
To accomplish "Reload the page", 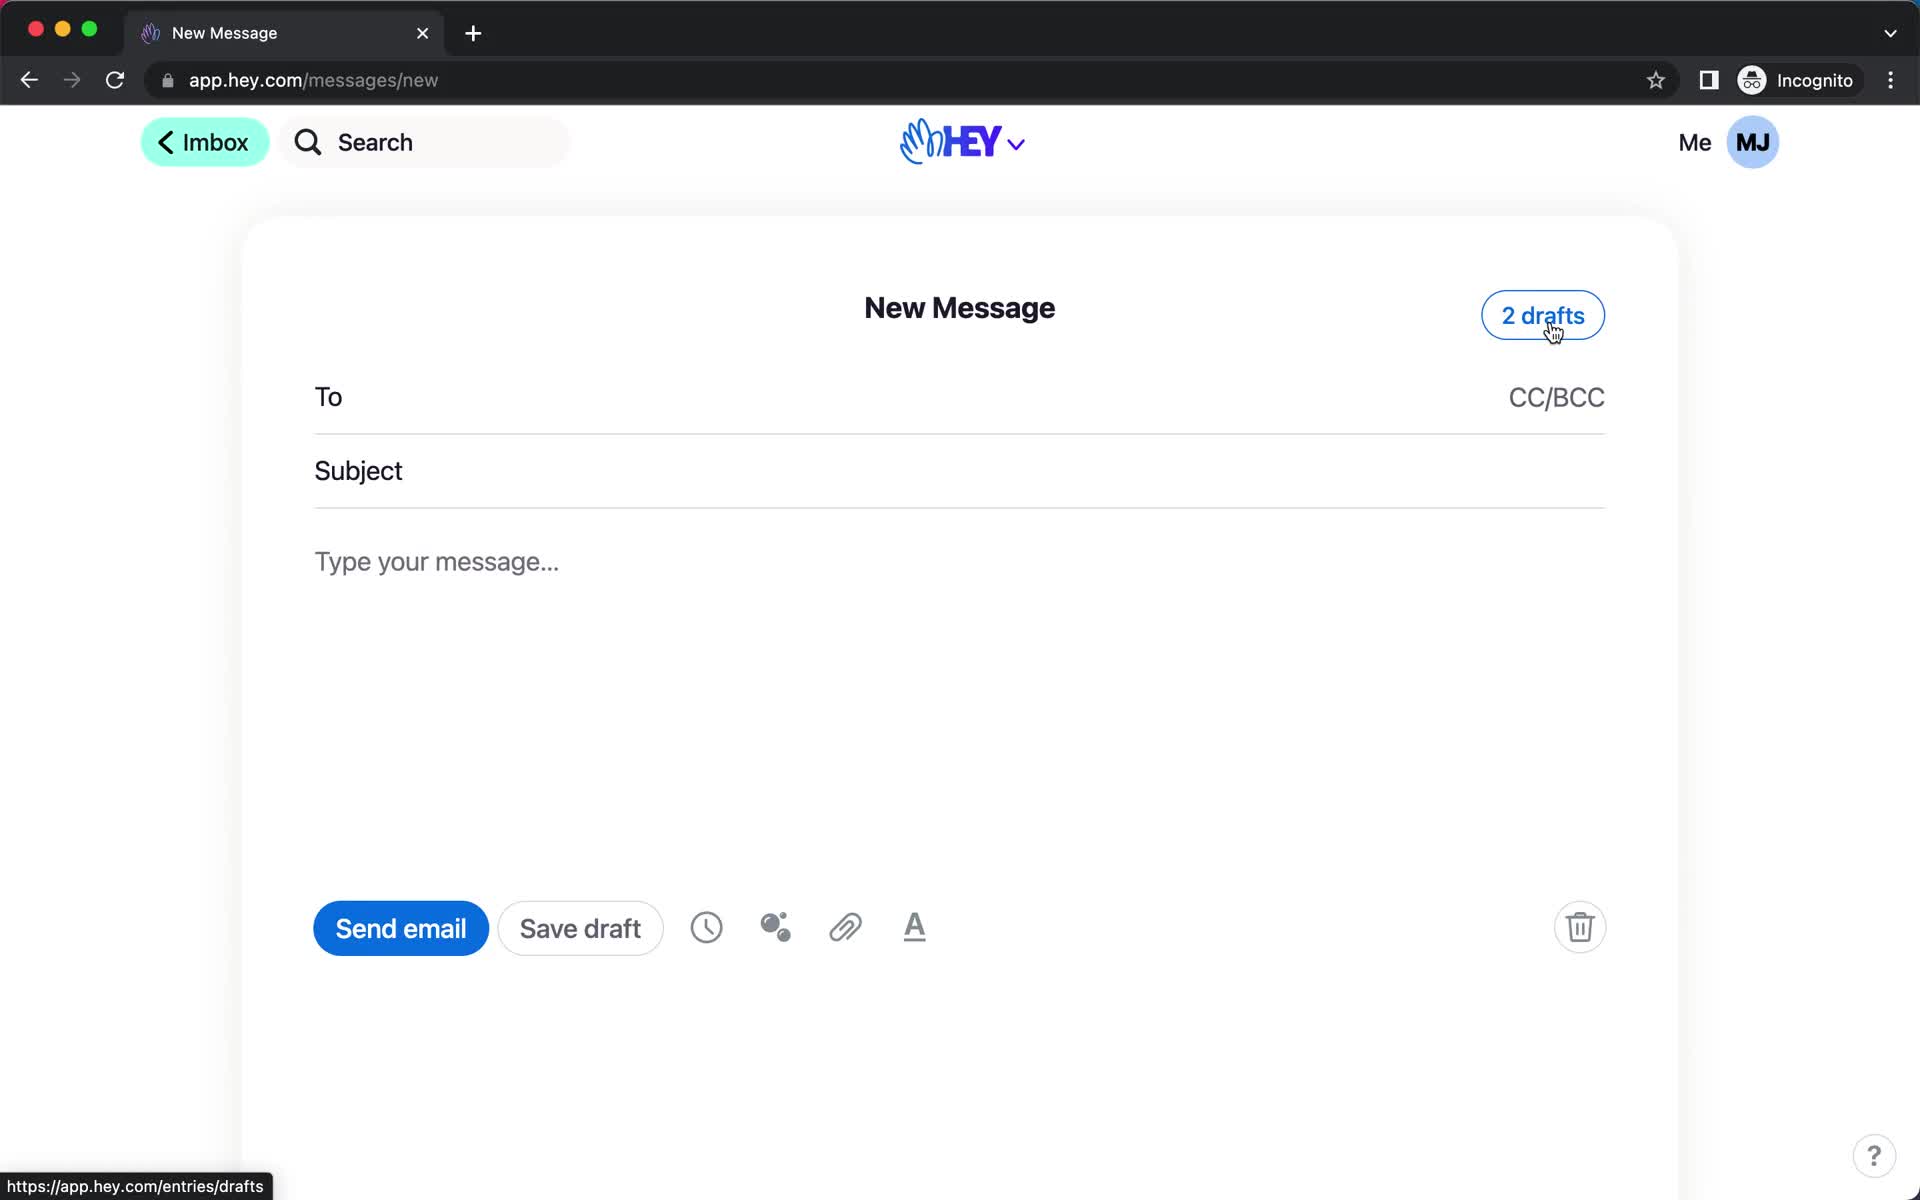I will [115, 80].
